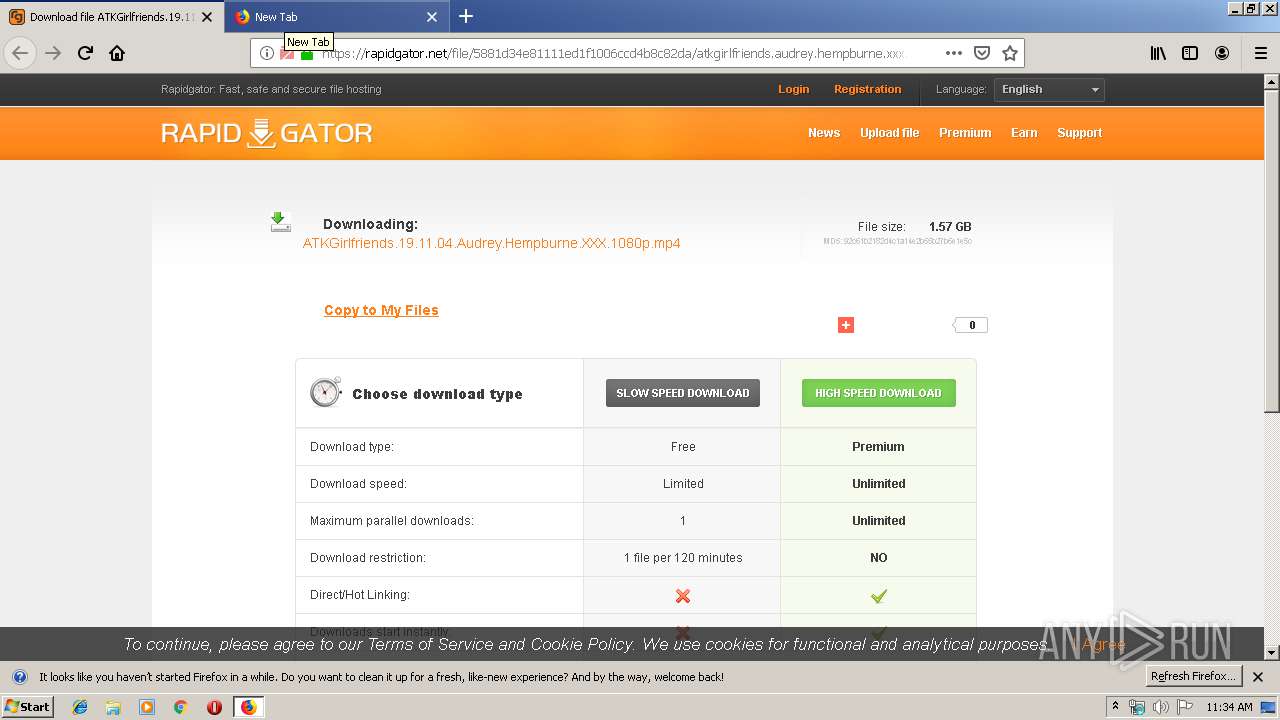The width and height of the screenshot is (1280, 720).
Task: Click 'Direct/Hot Linking:' row label
Action: [x=360, y=595]
